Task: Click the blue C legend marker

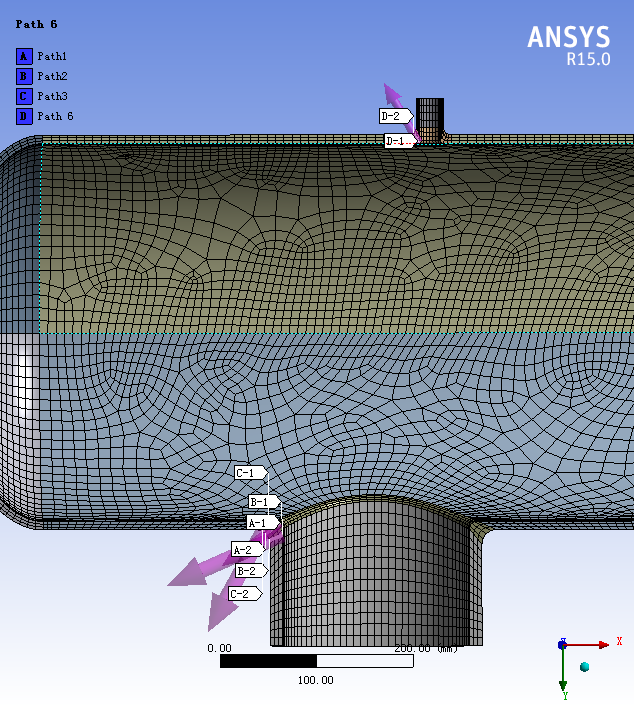Action: [x=24, y=96]
